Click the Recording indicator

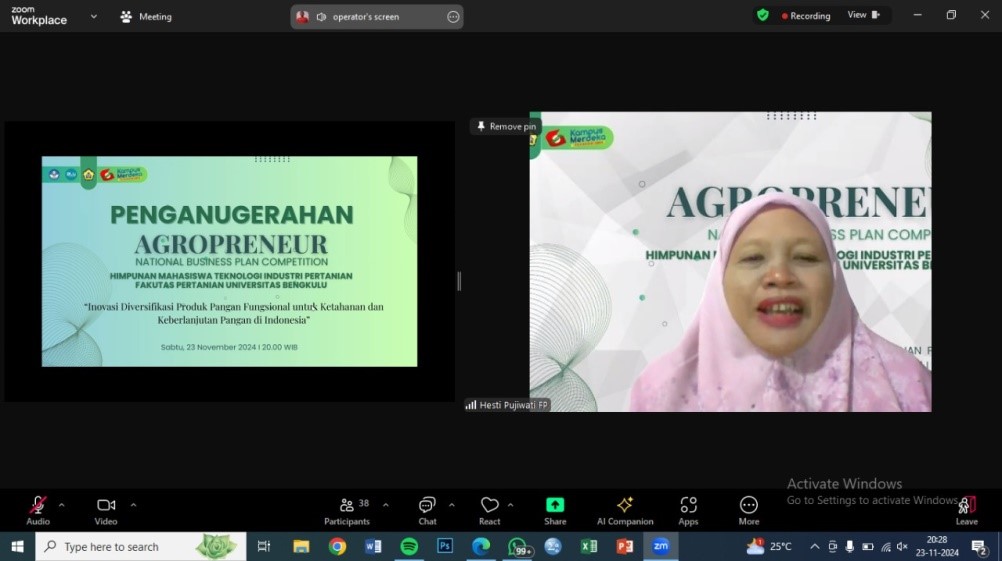click(x=806, y=16)
